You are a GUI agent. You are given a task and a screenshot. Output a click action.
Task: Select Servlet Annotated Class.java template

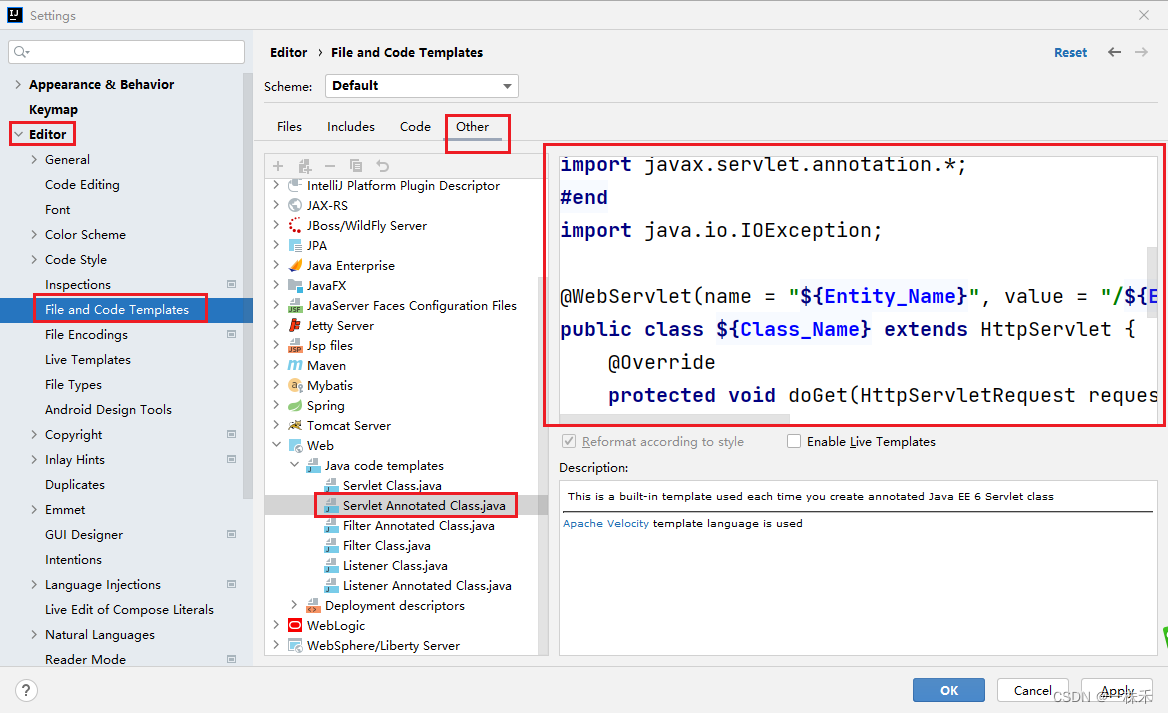(424, 505)
